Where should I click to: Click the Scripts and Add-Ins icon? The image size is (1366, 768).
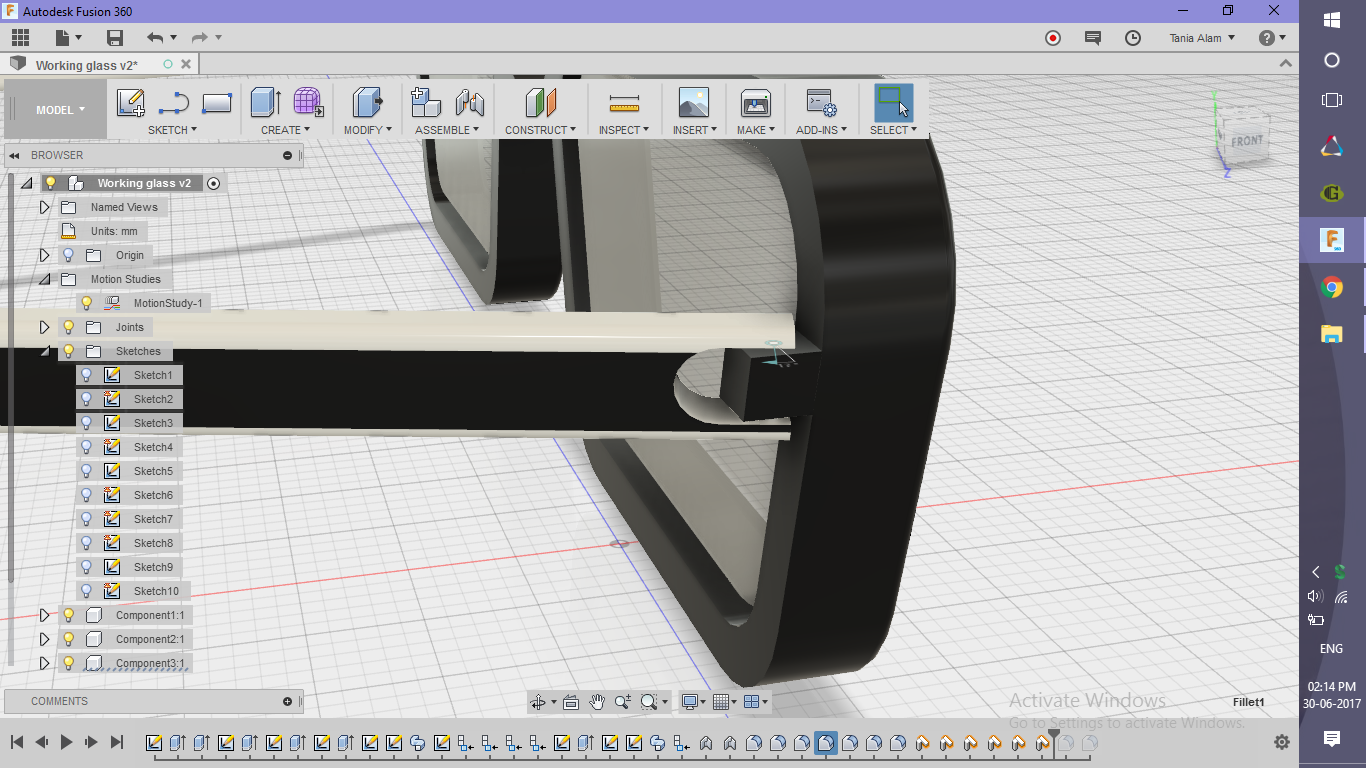pos(821,102)
